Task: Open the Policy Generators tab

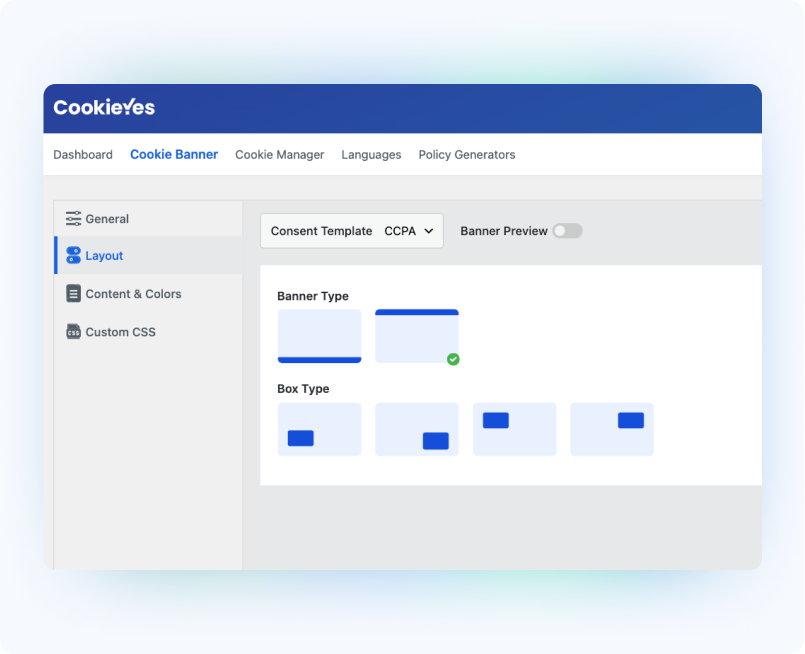Action: 467,155
